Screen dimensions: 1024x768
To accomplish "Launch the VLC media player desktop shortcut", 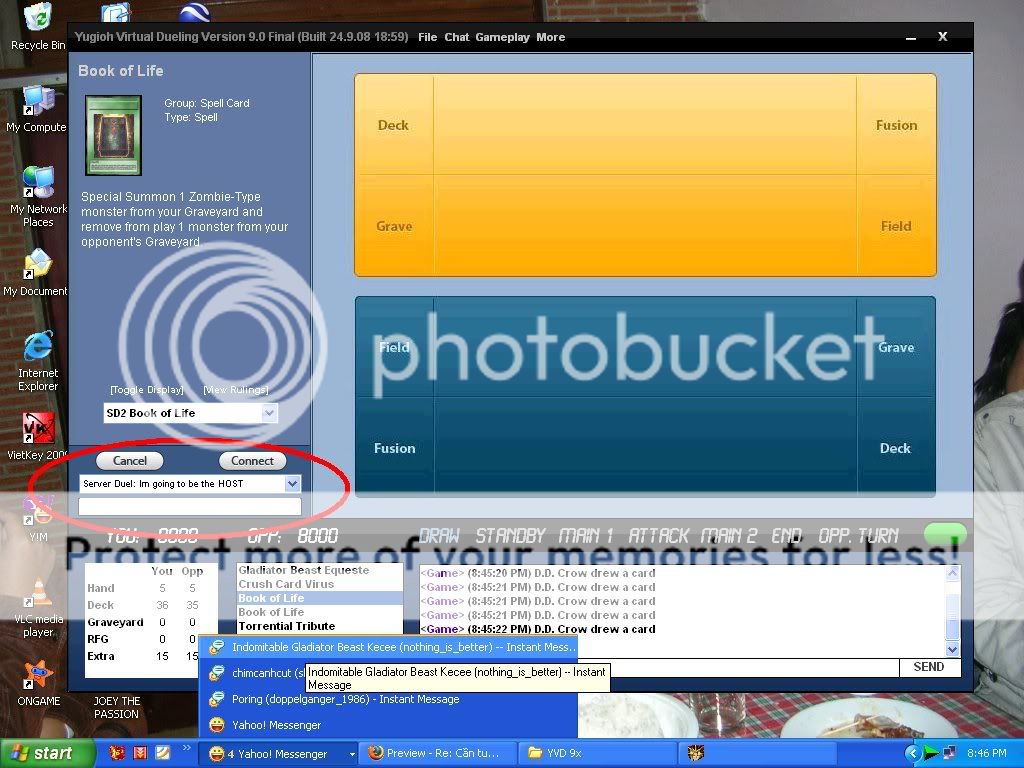I will pos(39,607).
